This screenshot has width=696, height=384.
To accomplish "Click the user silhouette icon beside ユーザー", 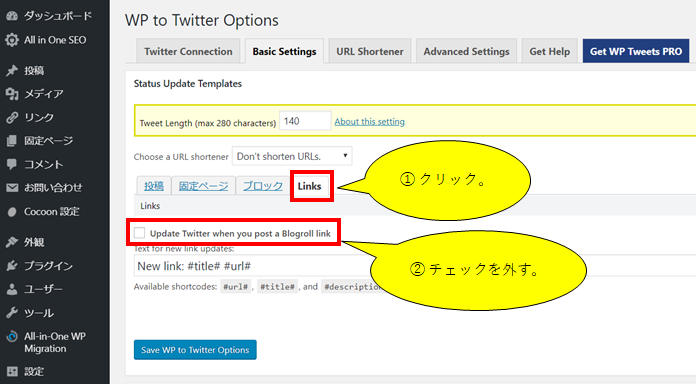I will 12,289.
